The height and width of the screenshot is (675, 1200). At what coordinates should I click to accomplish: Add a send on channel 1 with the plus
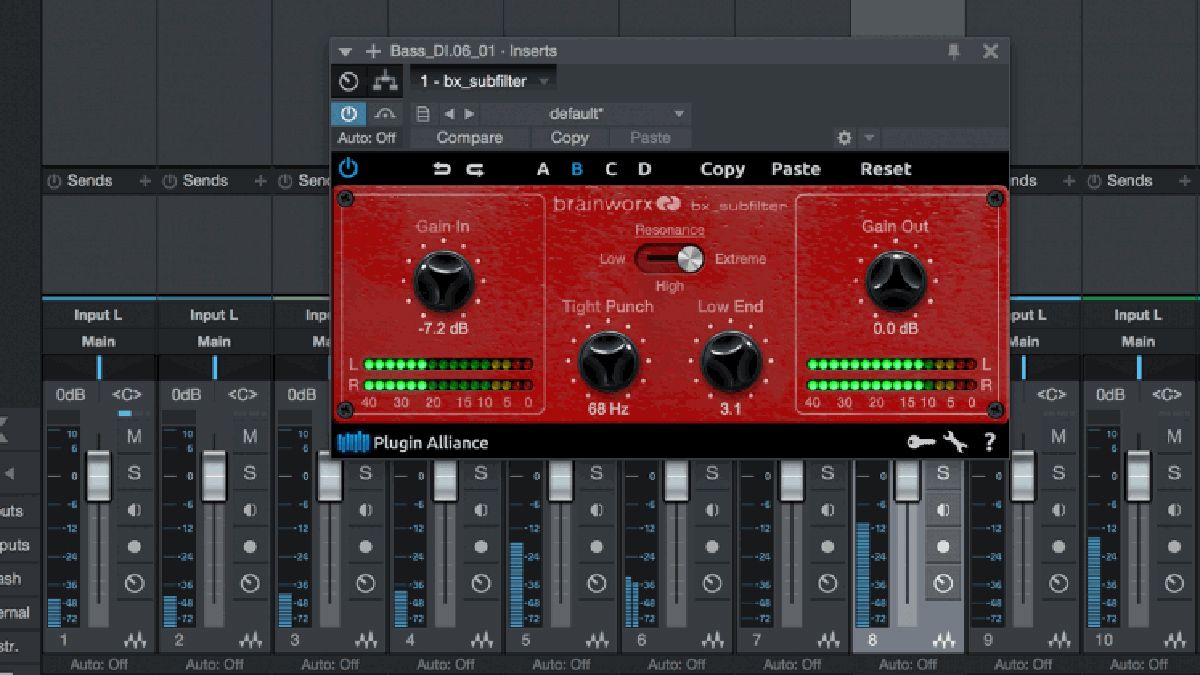click(x=145, y=181)
